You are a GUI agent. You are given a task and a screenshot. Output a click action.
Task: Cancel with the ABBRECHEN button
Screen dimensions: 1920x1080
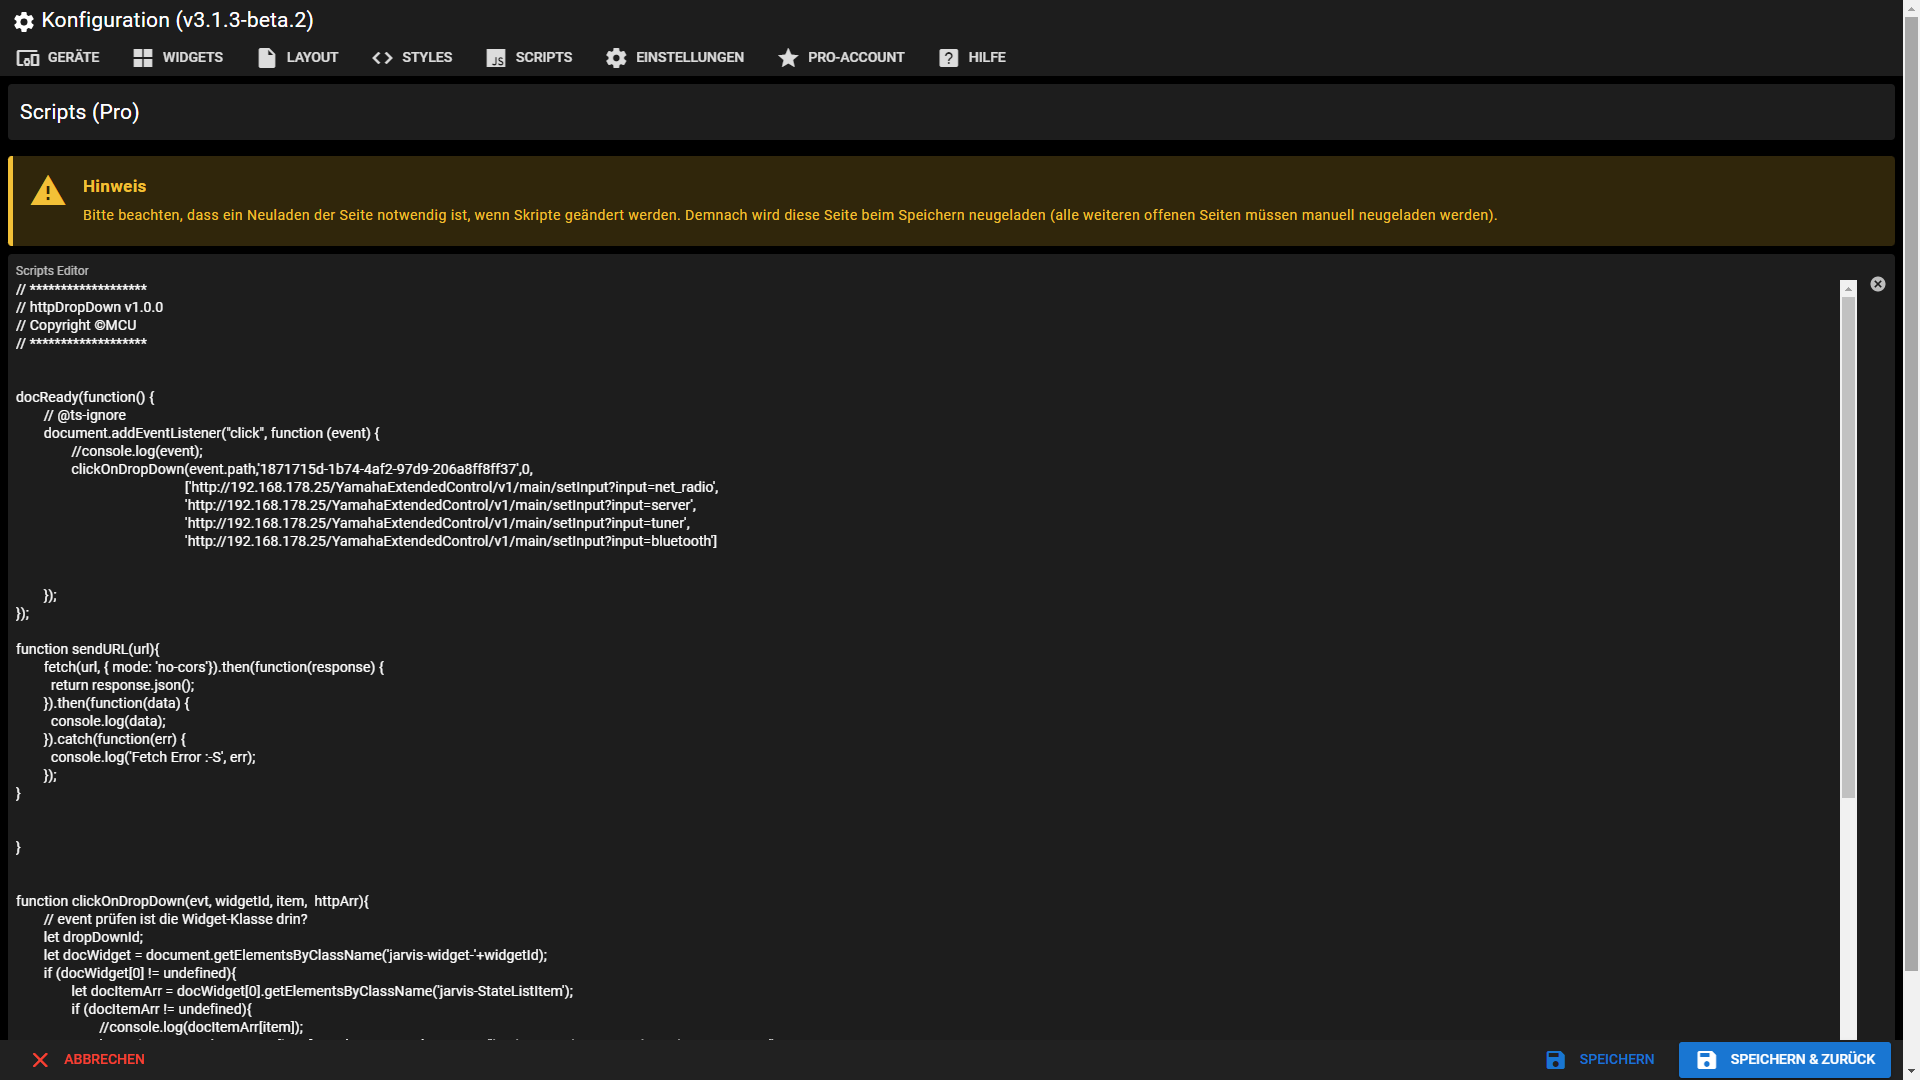coord(88,1060)
